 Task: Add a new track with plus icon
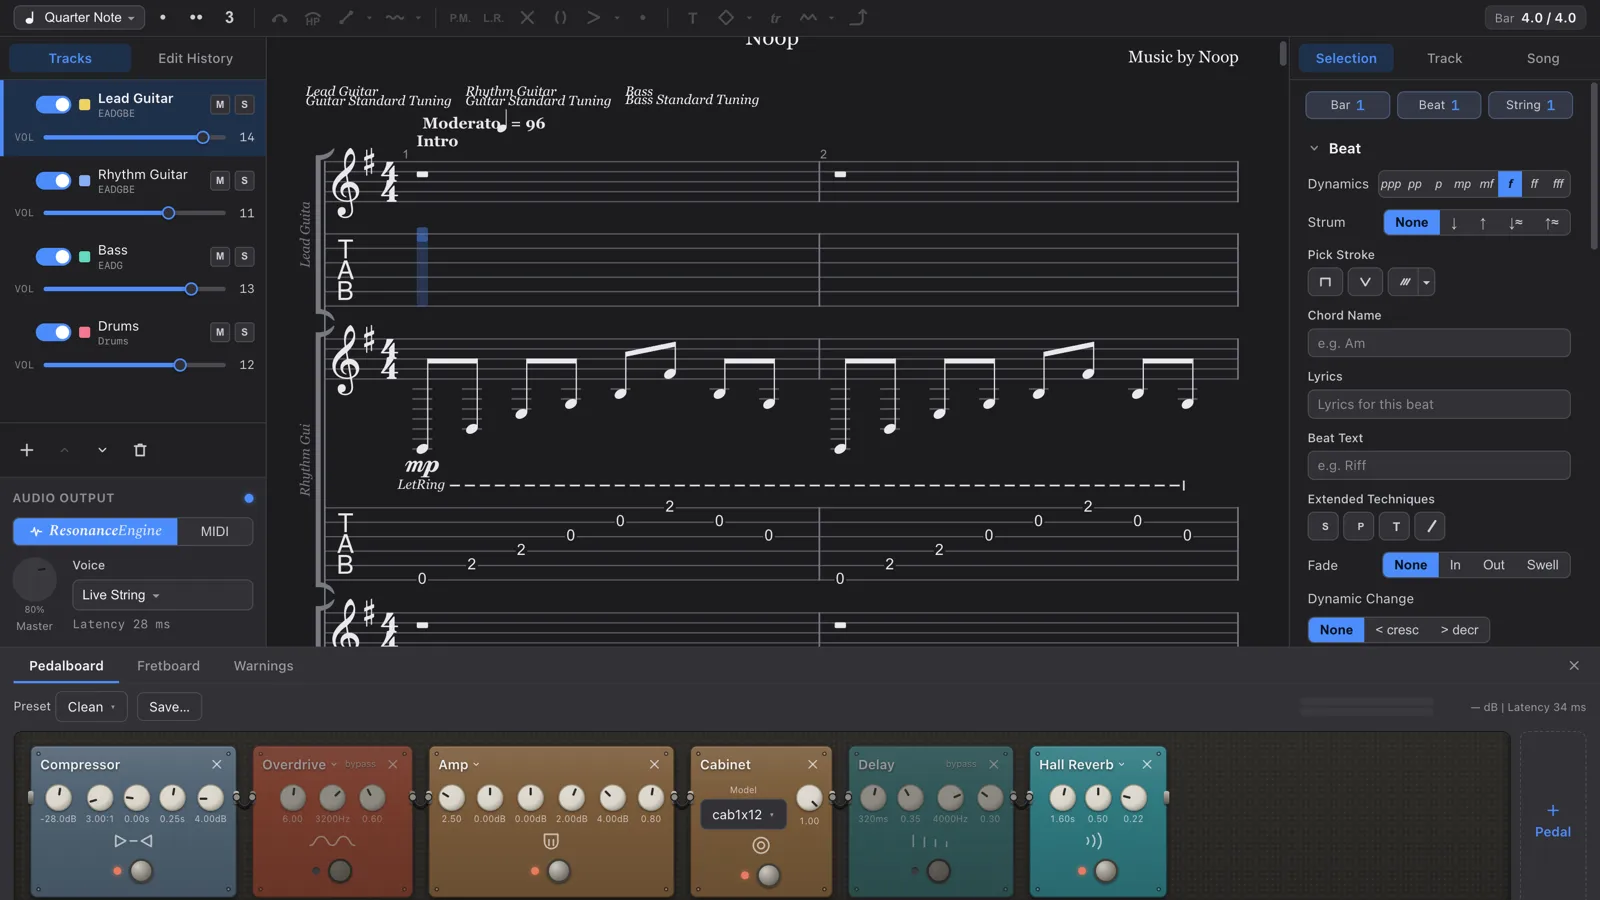27,450
